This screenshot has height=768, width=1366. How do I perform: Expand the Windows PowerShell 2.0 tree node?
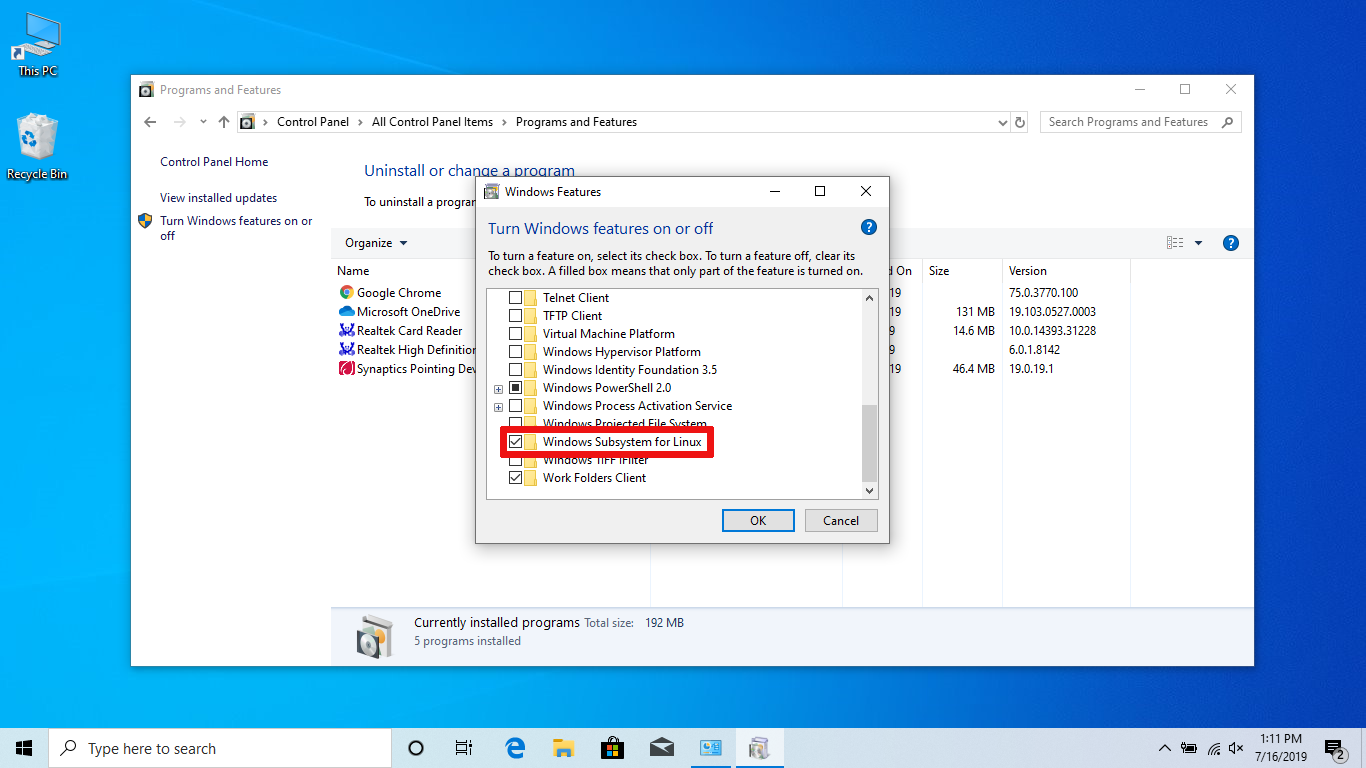click(x=498, y=388)
